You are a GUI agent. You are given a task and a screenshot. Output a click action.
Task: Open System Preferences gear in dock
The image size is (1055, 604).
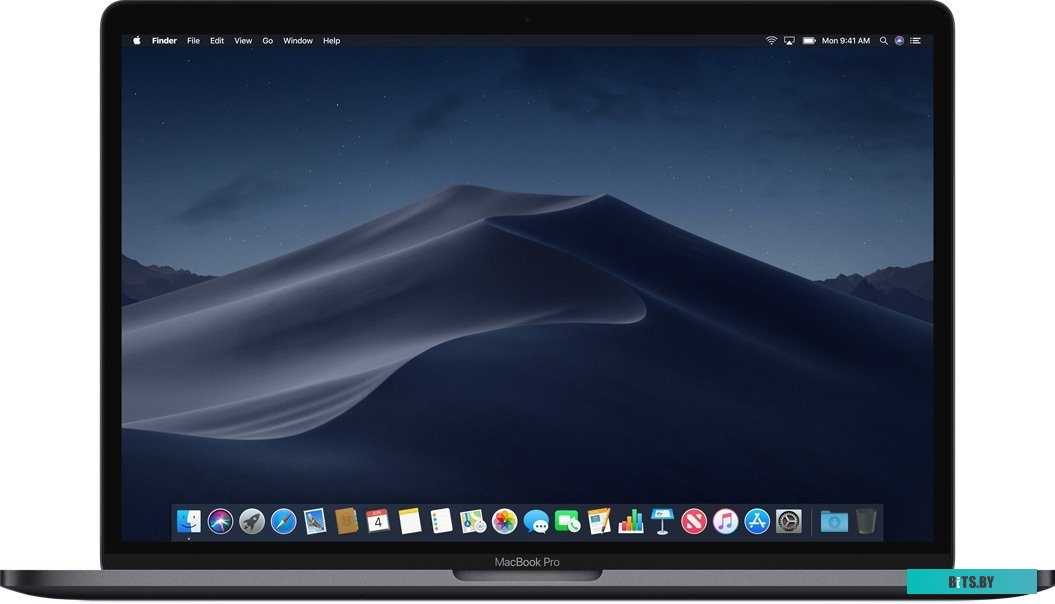pos(789,521)
